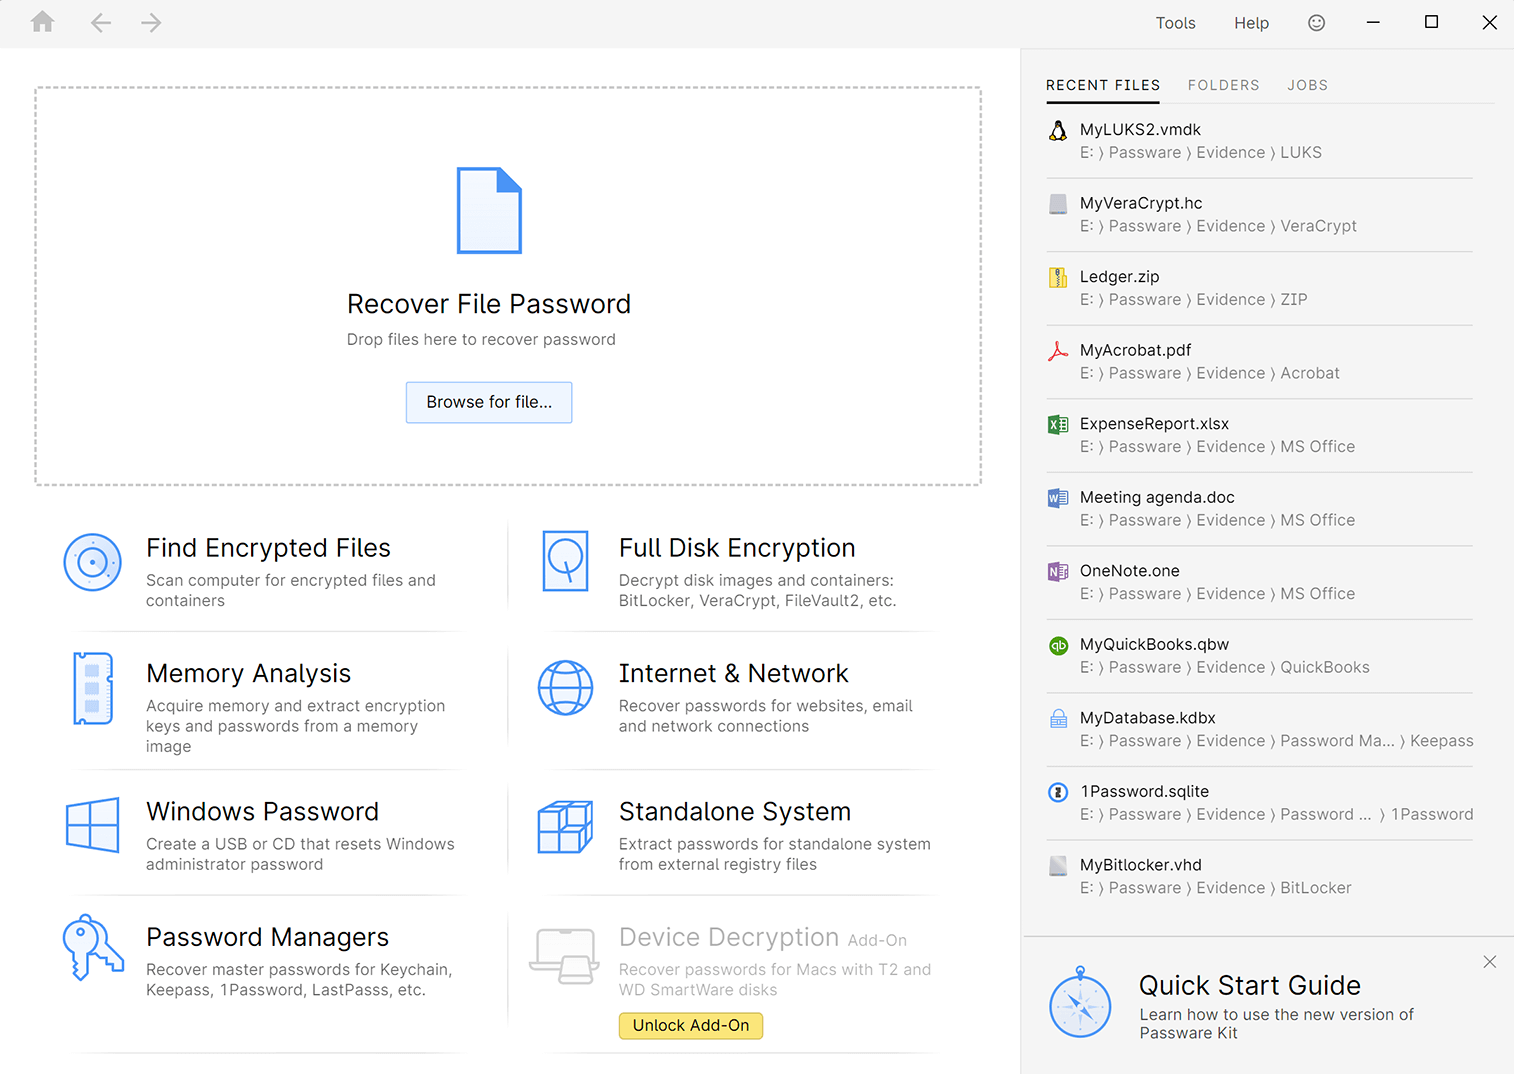This screenshot has height=1074, width=1514.
Task: Select the Full Disk Encryption magnifier icon
Action: pos(565,562)
